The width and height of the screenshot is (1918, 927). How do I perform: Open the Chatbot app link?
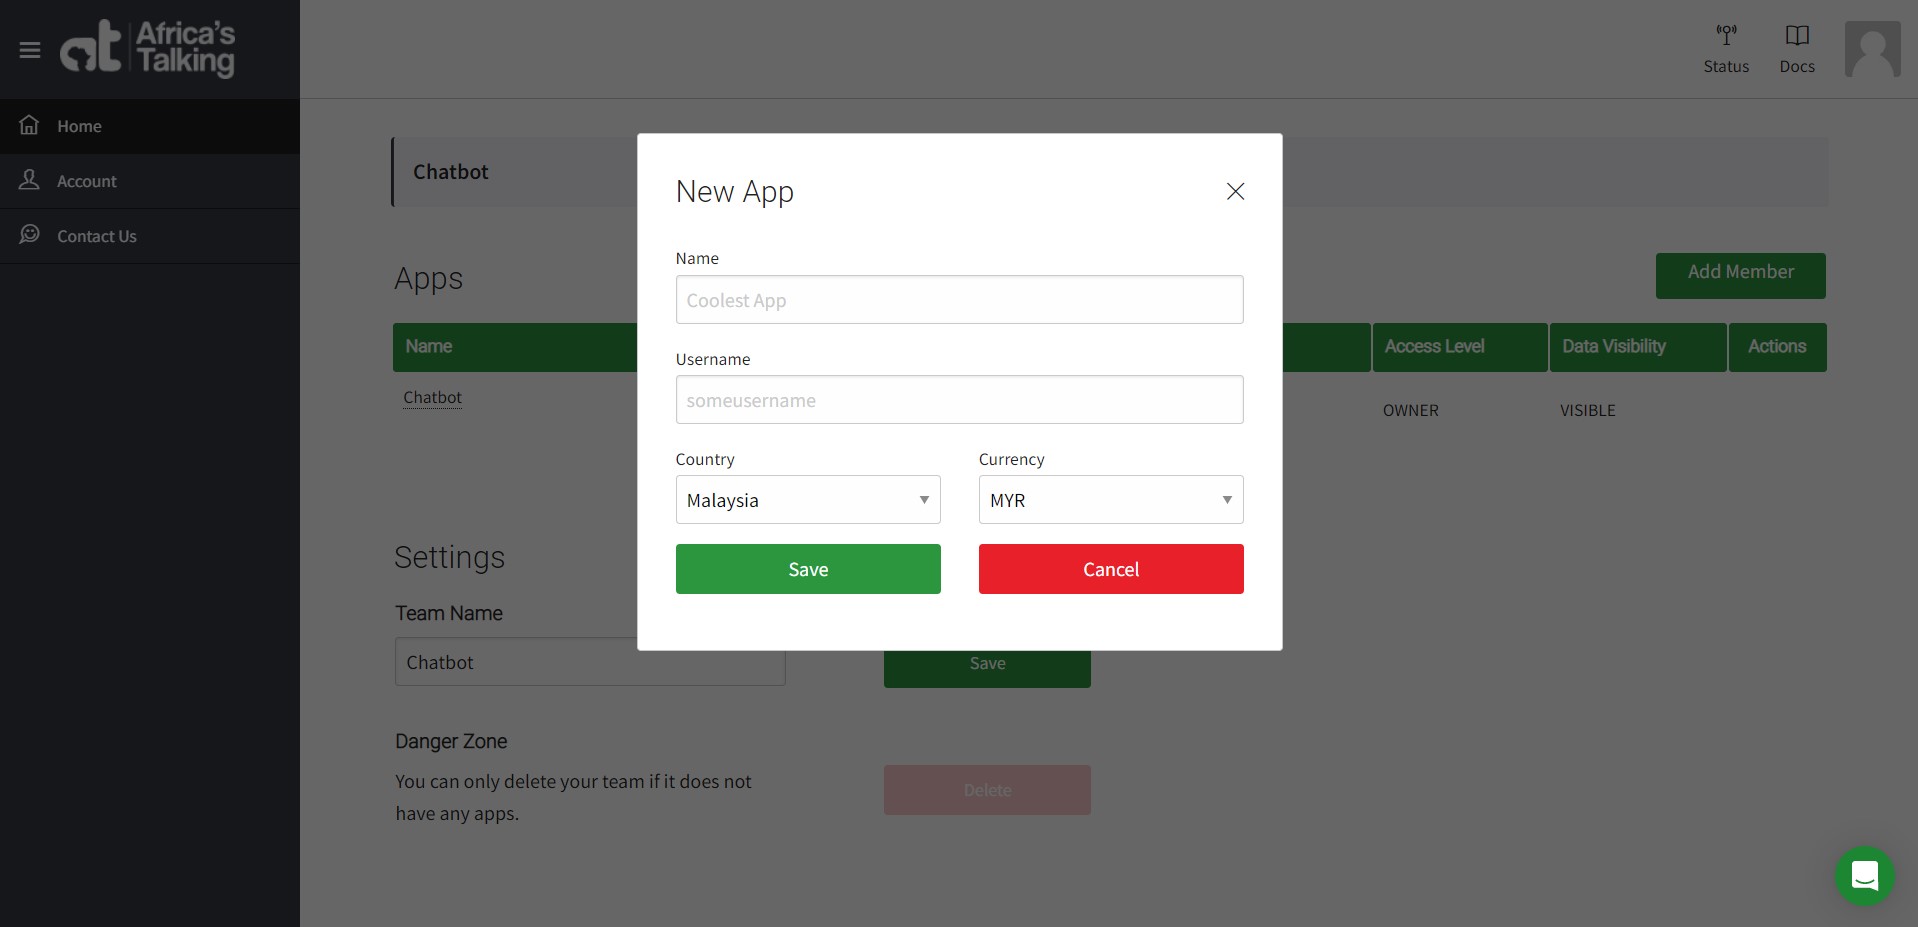click(432, 397)
